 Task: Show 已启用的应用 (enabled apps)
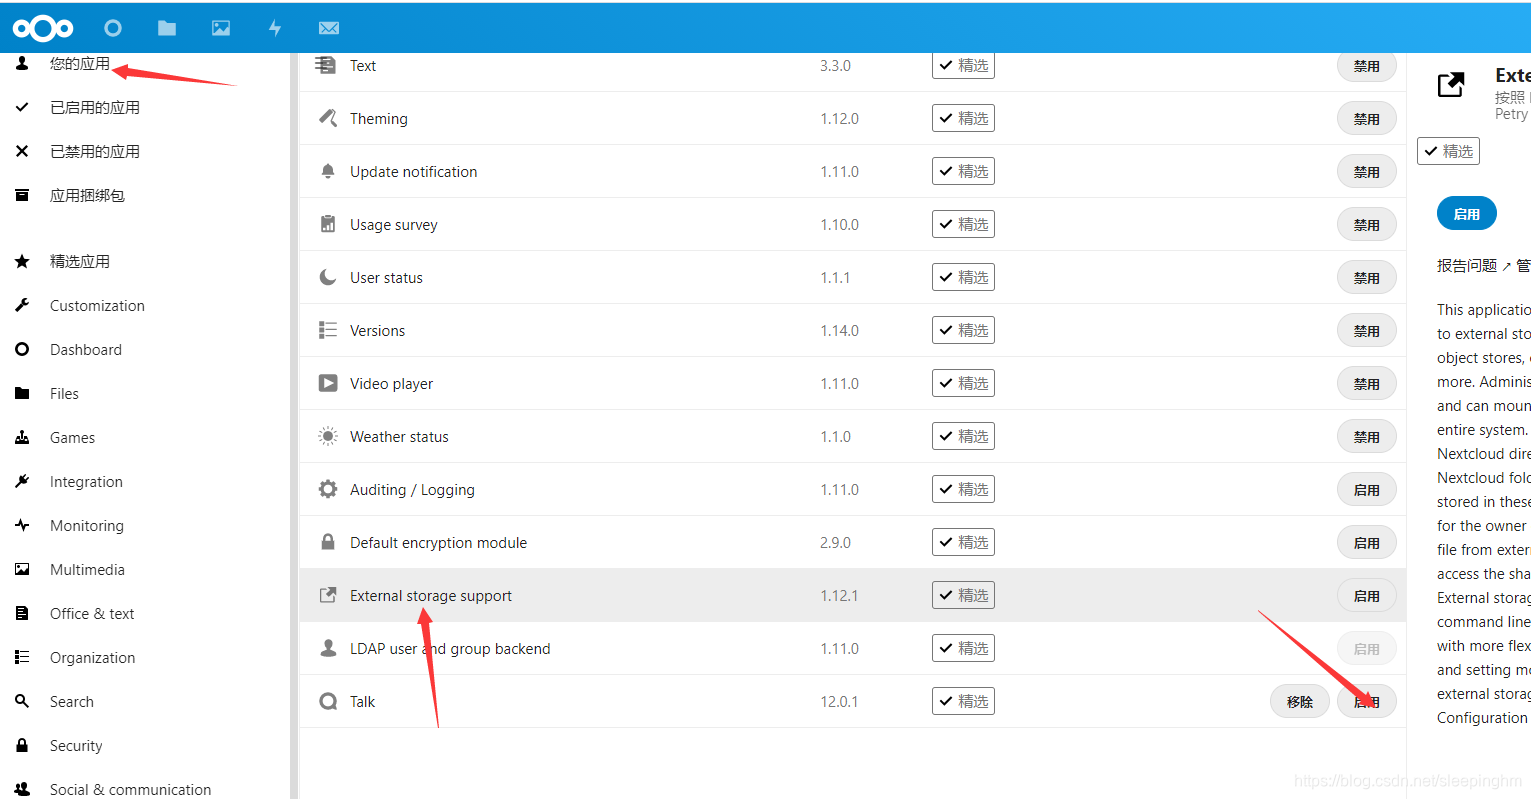pos(95,107)
